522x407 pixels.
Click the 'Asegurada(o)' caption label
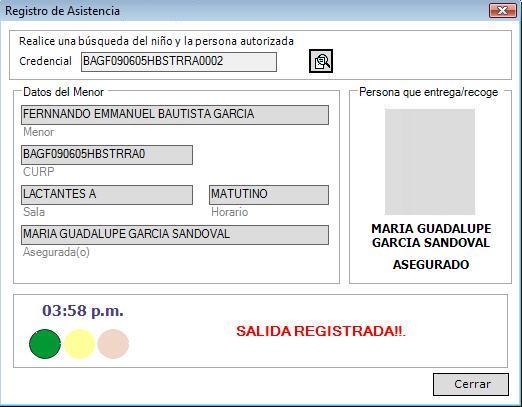[x=56, y=252]
